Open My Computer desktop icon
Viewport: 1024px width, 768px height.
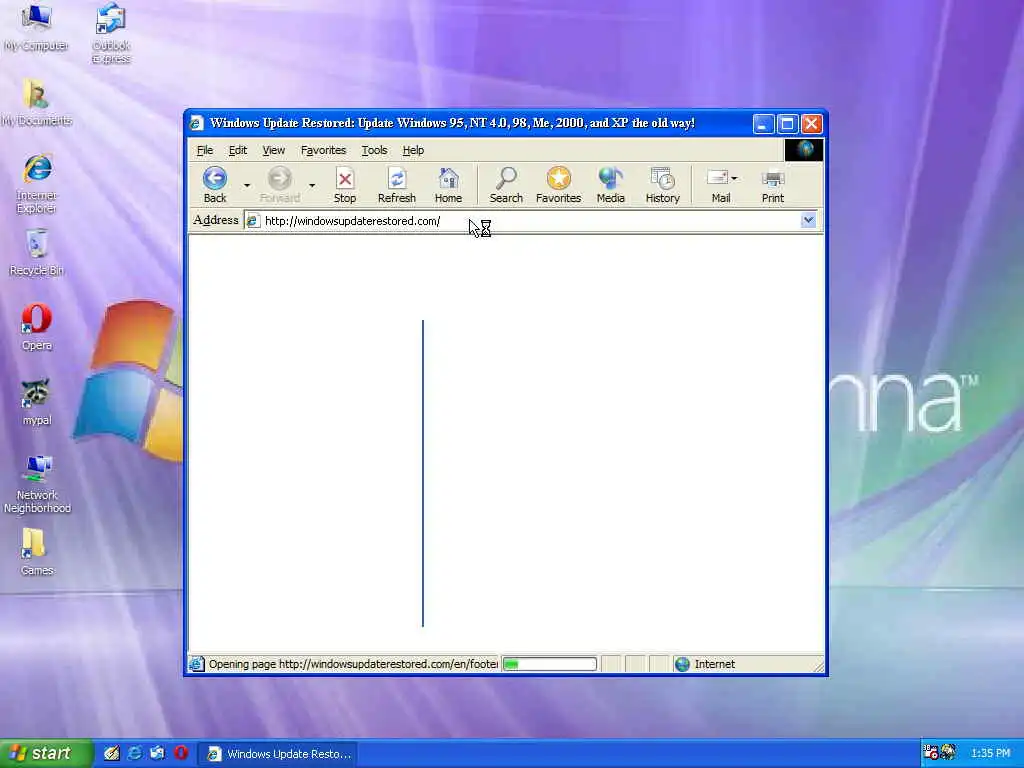coord(36,27)
